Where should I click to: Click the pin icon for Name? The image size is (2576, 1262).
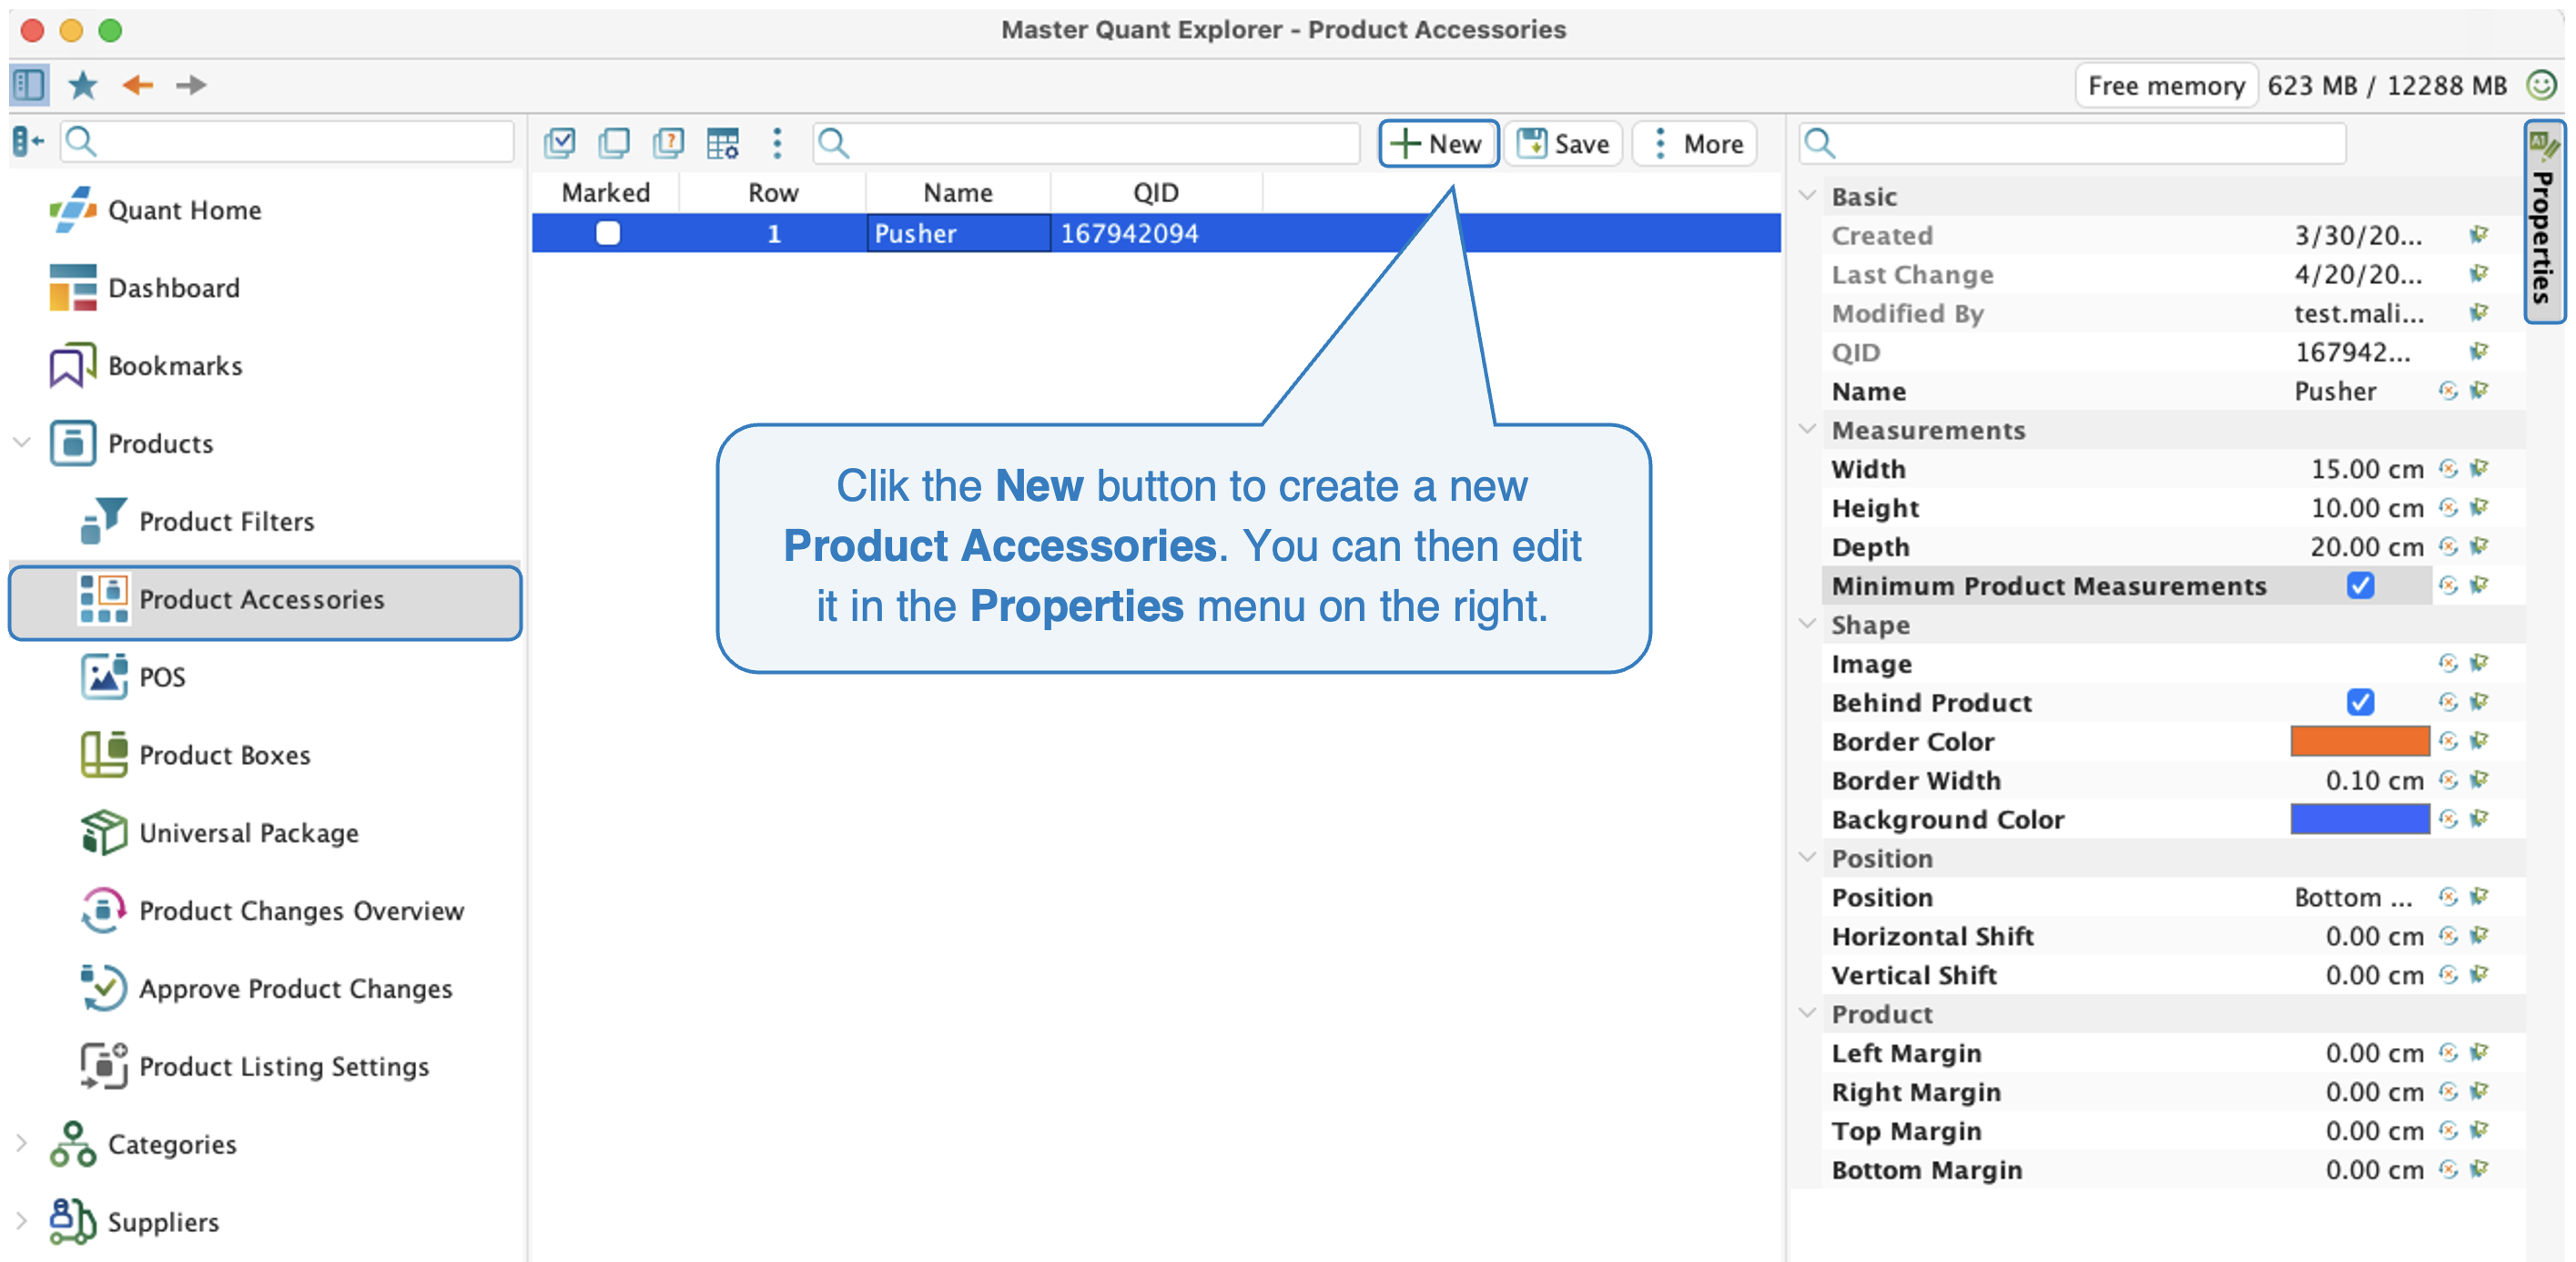click(2479, 390)
